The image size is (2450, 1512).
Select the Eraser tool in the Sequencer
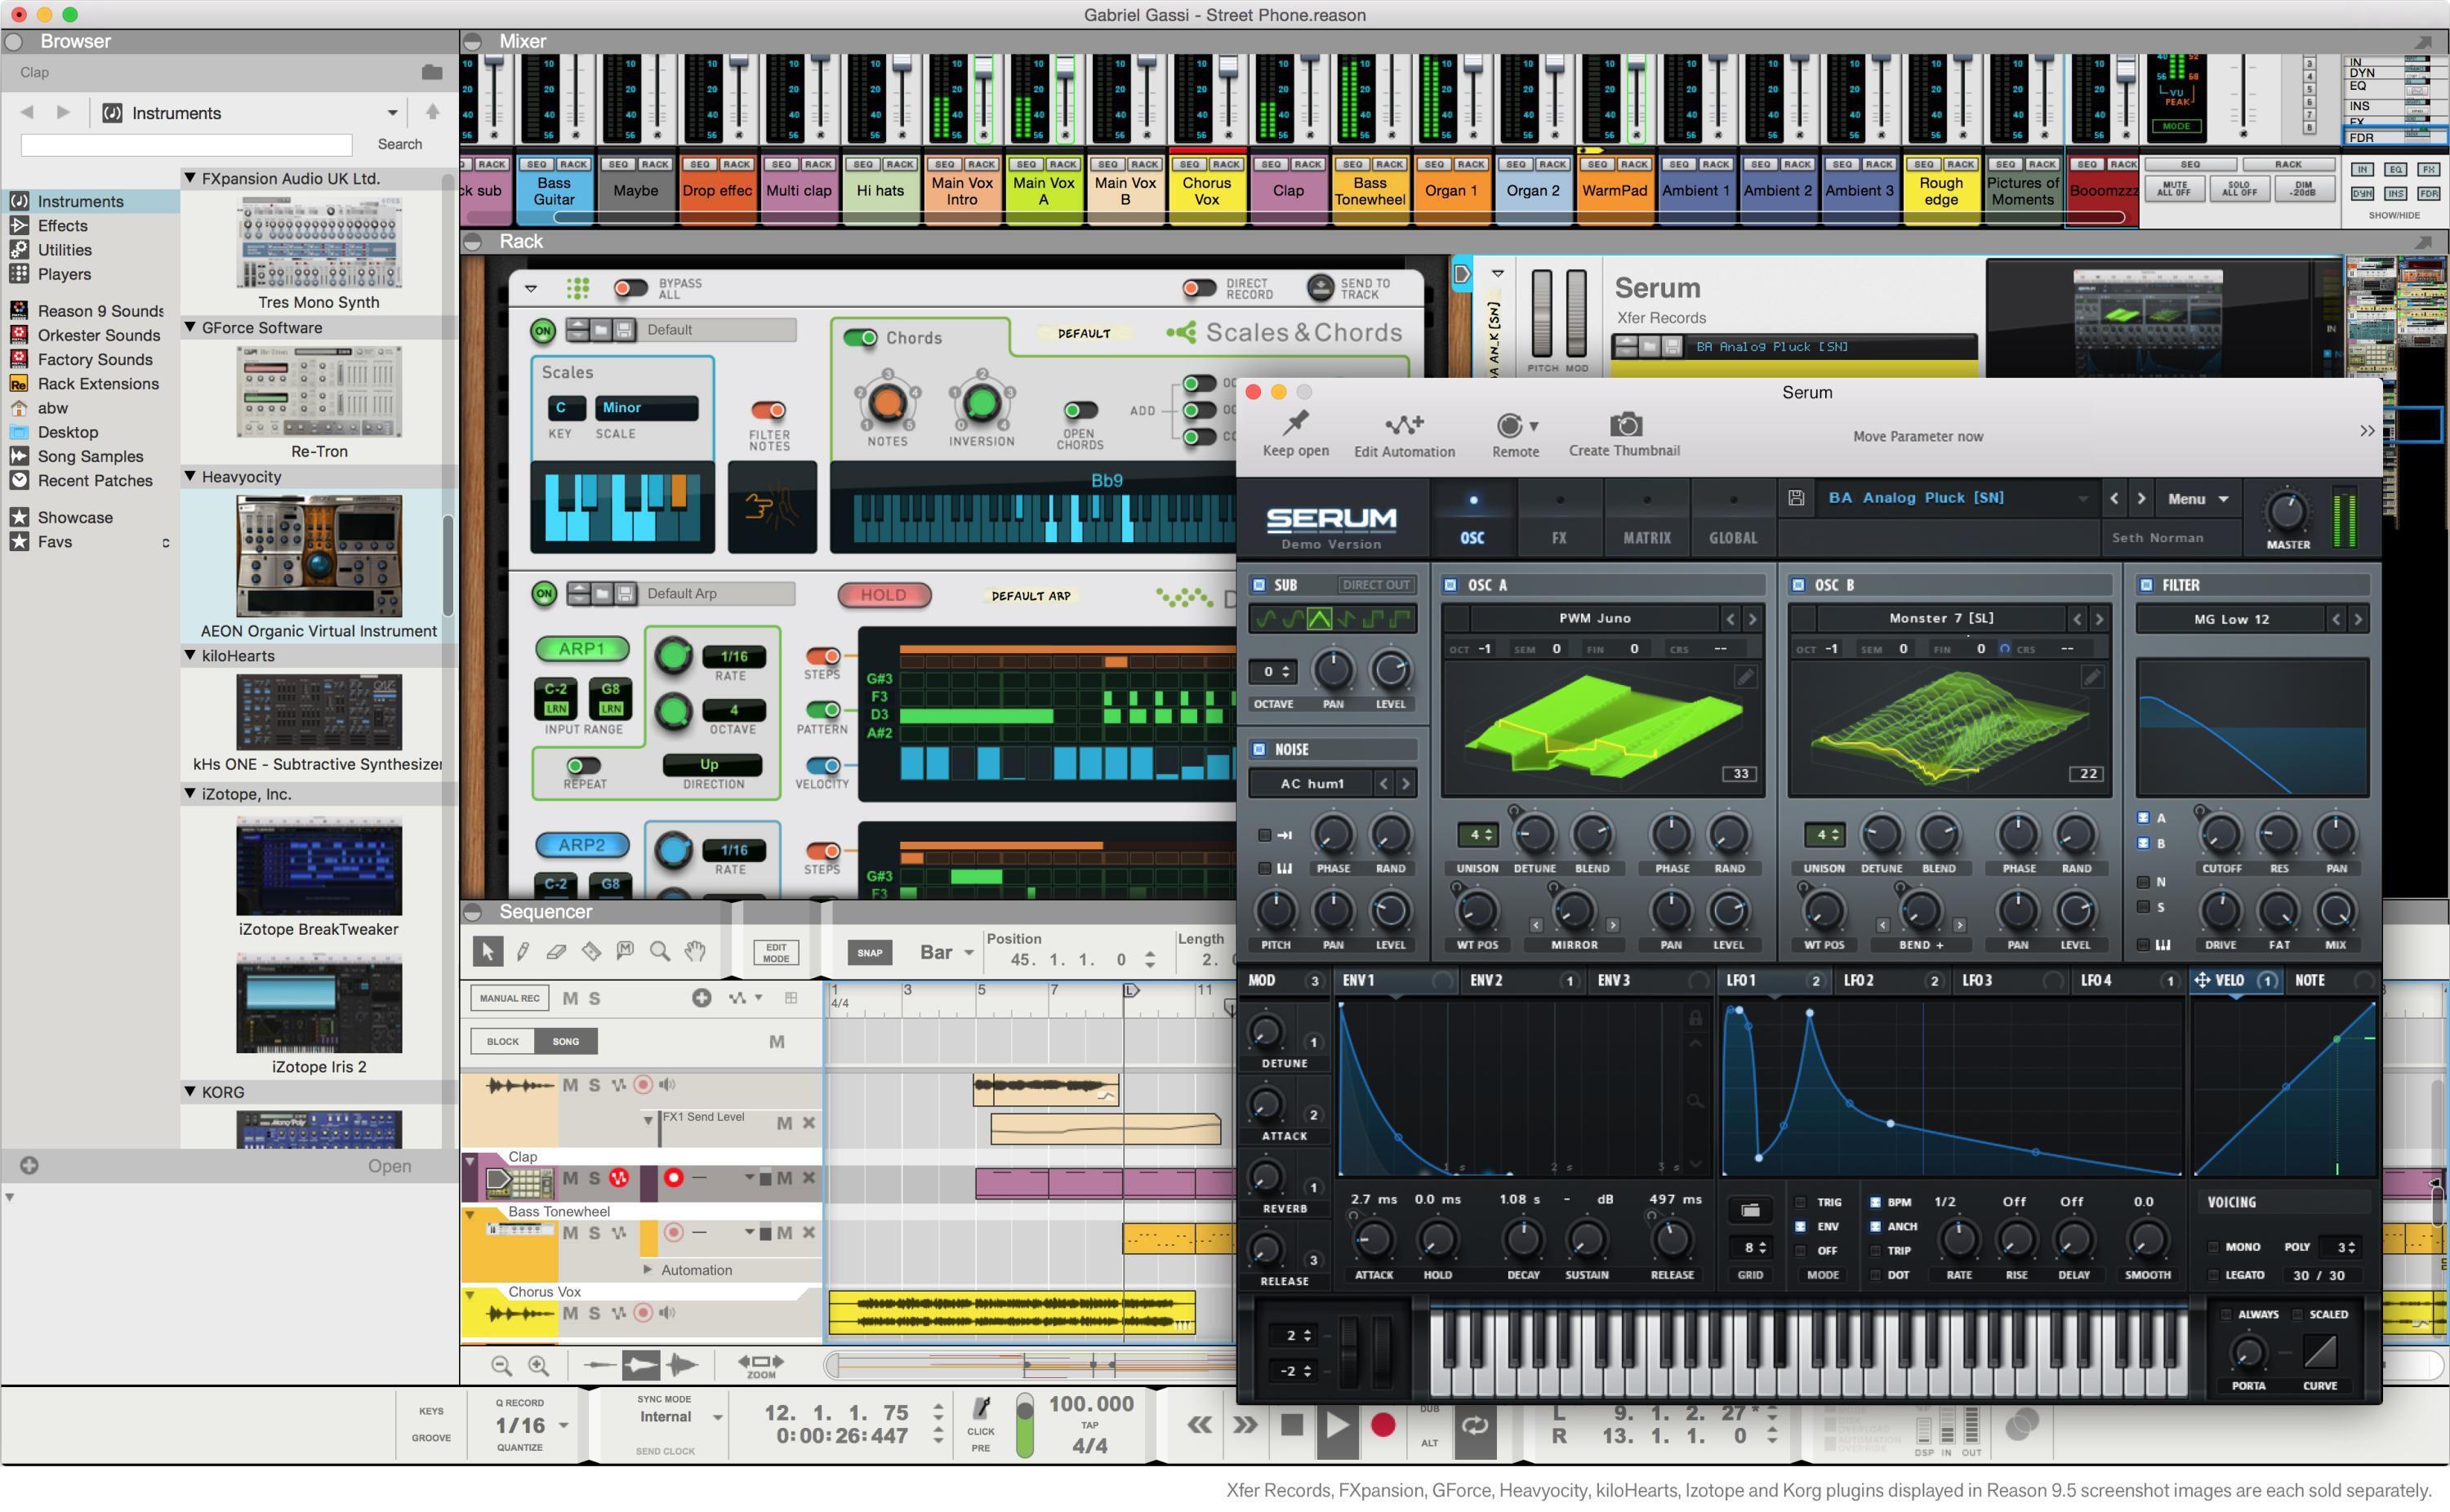click(x=557, y=951)
